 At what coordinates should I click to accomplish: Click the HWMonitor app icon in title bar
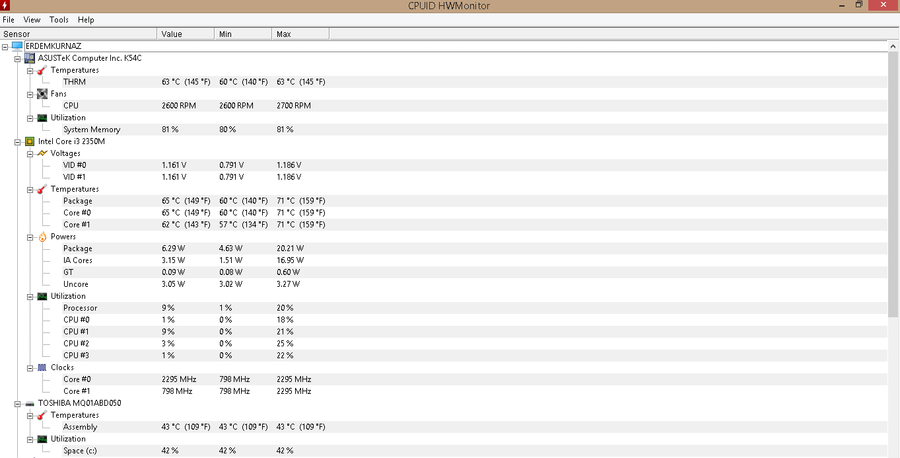(x=6, y=6)
